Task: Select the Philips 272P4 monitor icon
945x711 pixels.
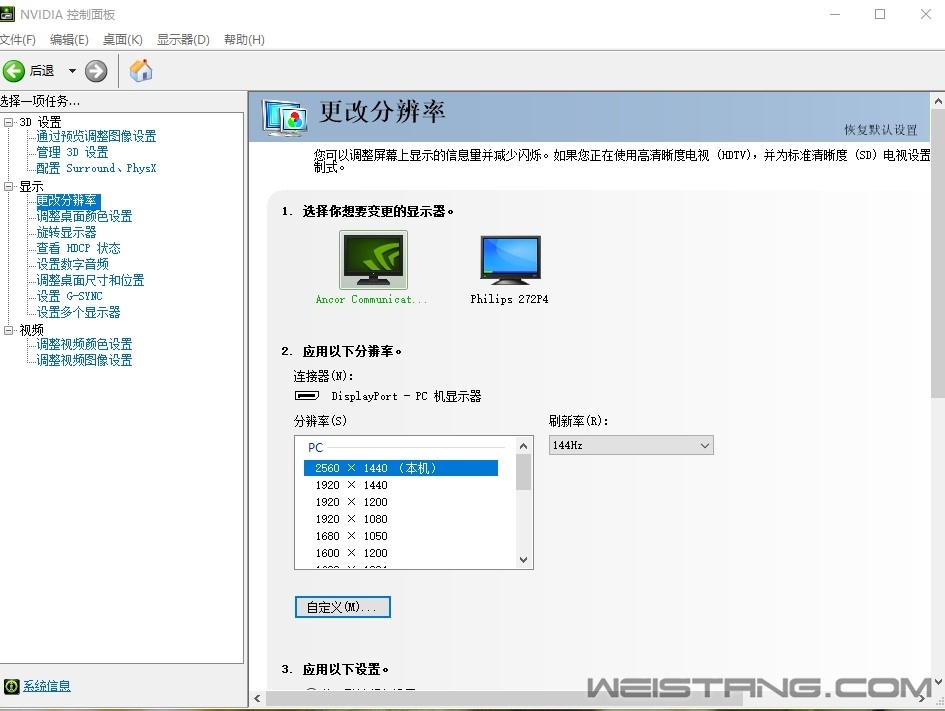Action: 510,260
